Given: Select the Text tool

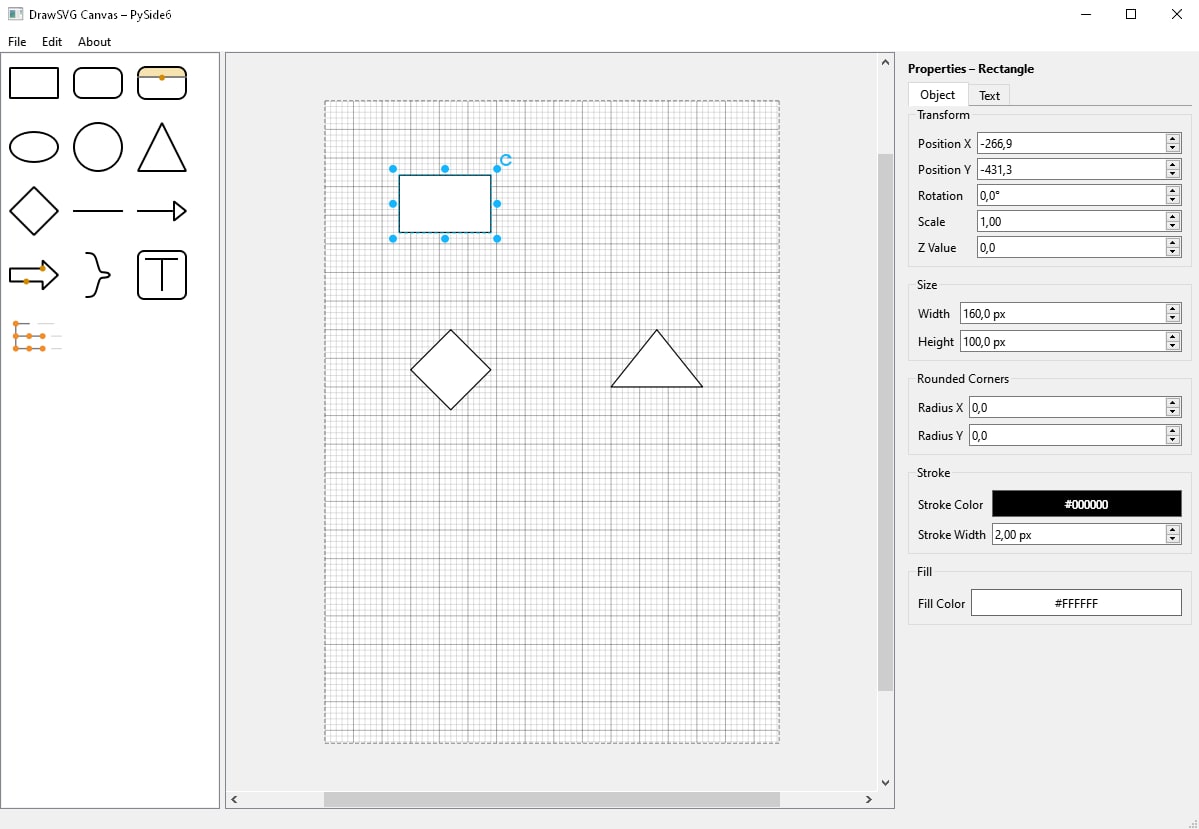Looking at the screenshot, I should coord(162,275).
